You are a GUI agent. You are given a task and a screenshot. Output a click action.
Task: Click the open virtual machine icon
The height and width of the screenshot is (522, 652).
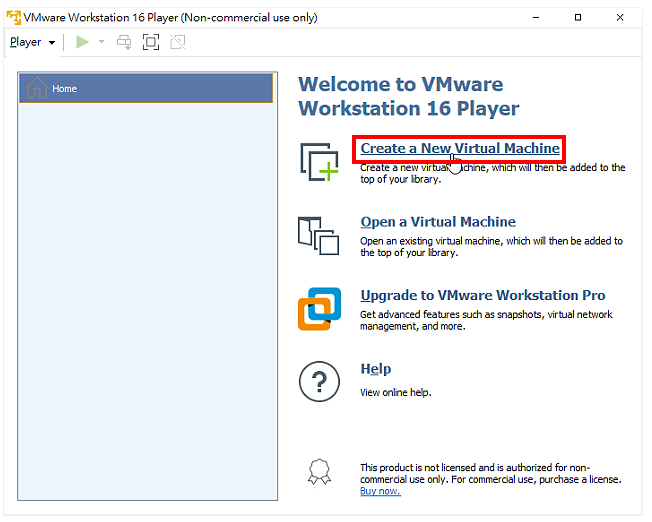coord(319,235)
